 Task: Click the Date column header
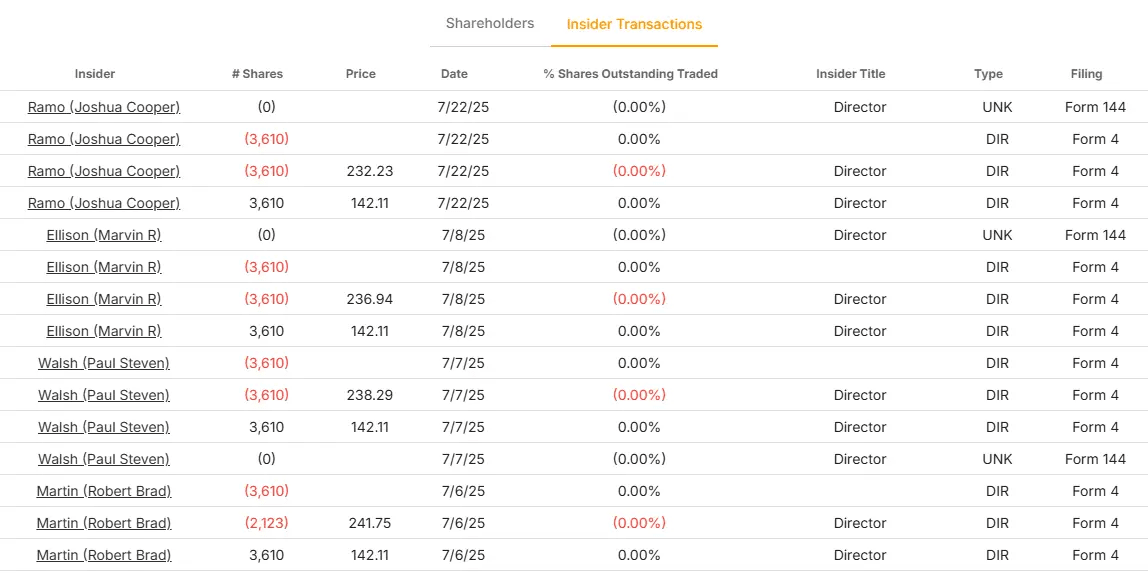pyautogui.click(x=454, y=74)
